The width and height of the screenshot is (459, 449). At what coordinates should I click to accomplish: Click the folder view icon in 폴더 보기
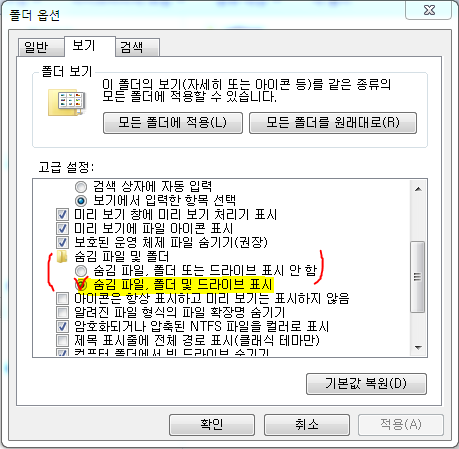[x=67, y=102]
